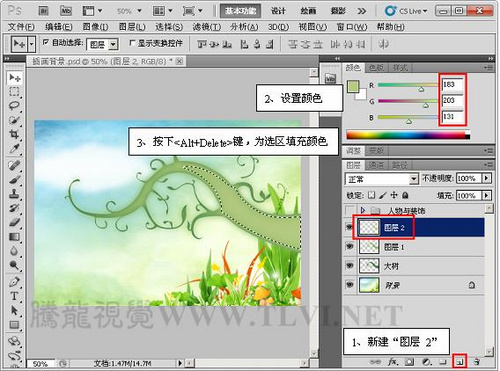The height and width of the screenshot is (371, 500).
Task: Select the Rectangular Marquee tool
Action: tap(15, 91)
